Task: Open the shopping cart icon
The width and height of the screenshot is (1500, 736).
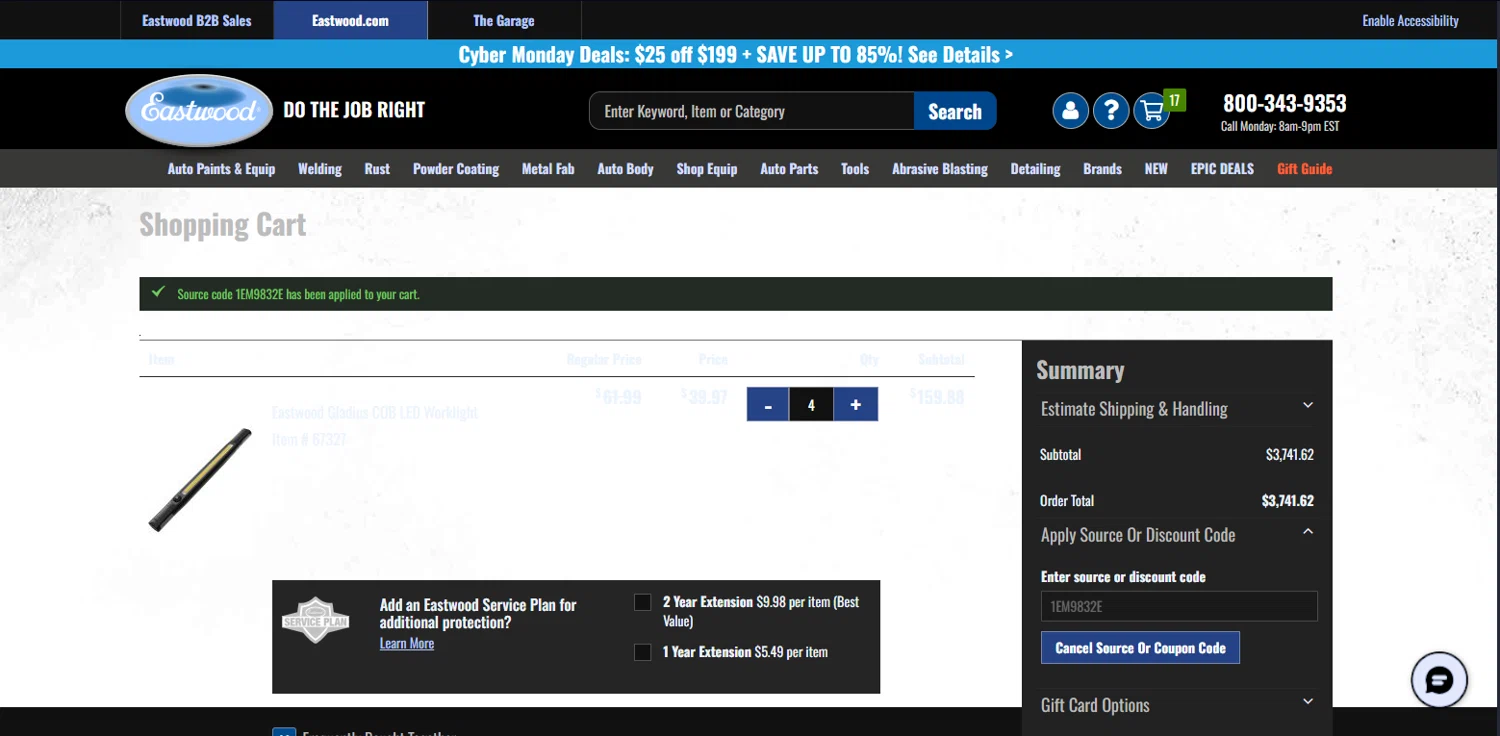Action: point(1152,110)
